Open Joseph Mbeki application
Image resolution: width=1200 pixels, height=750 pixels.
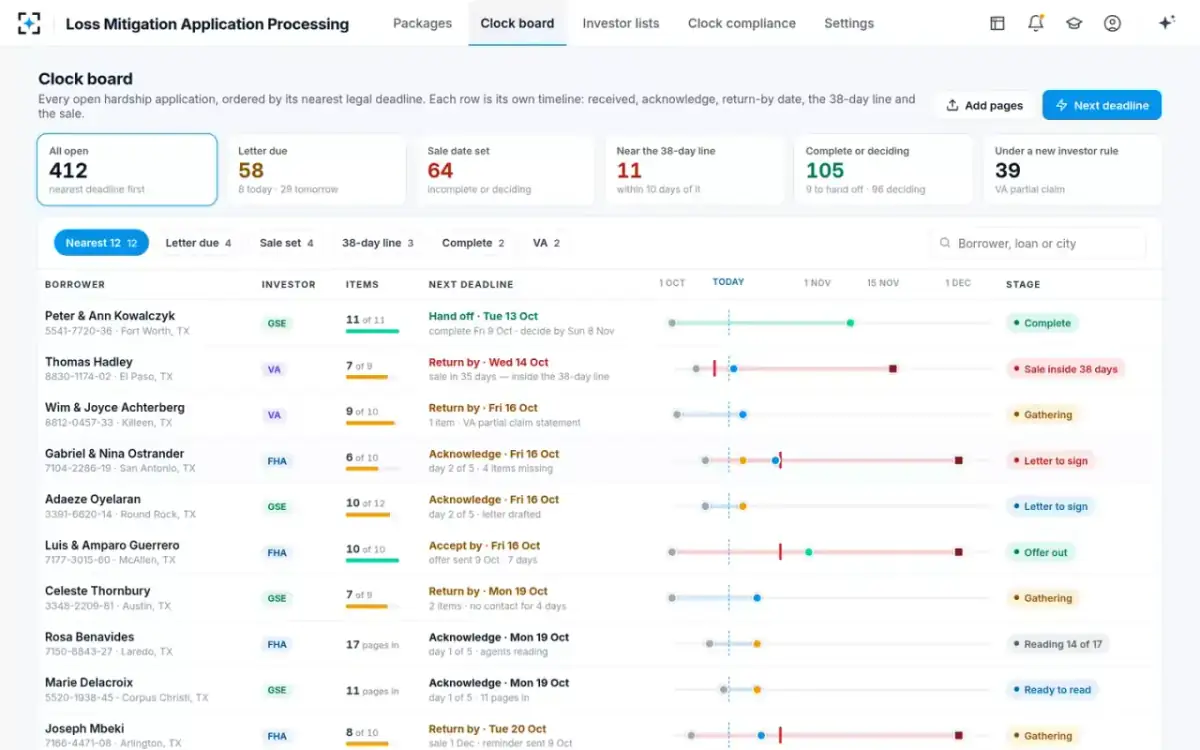pos(600,732)
